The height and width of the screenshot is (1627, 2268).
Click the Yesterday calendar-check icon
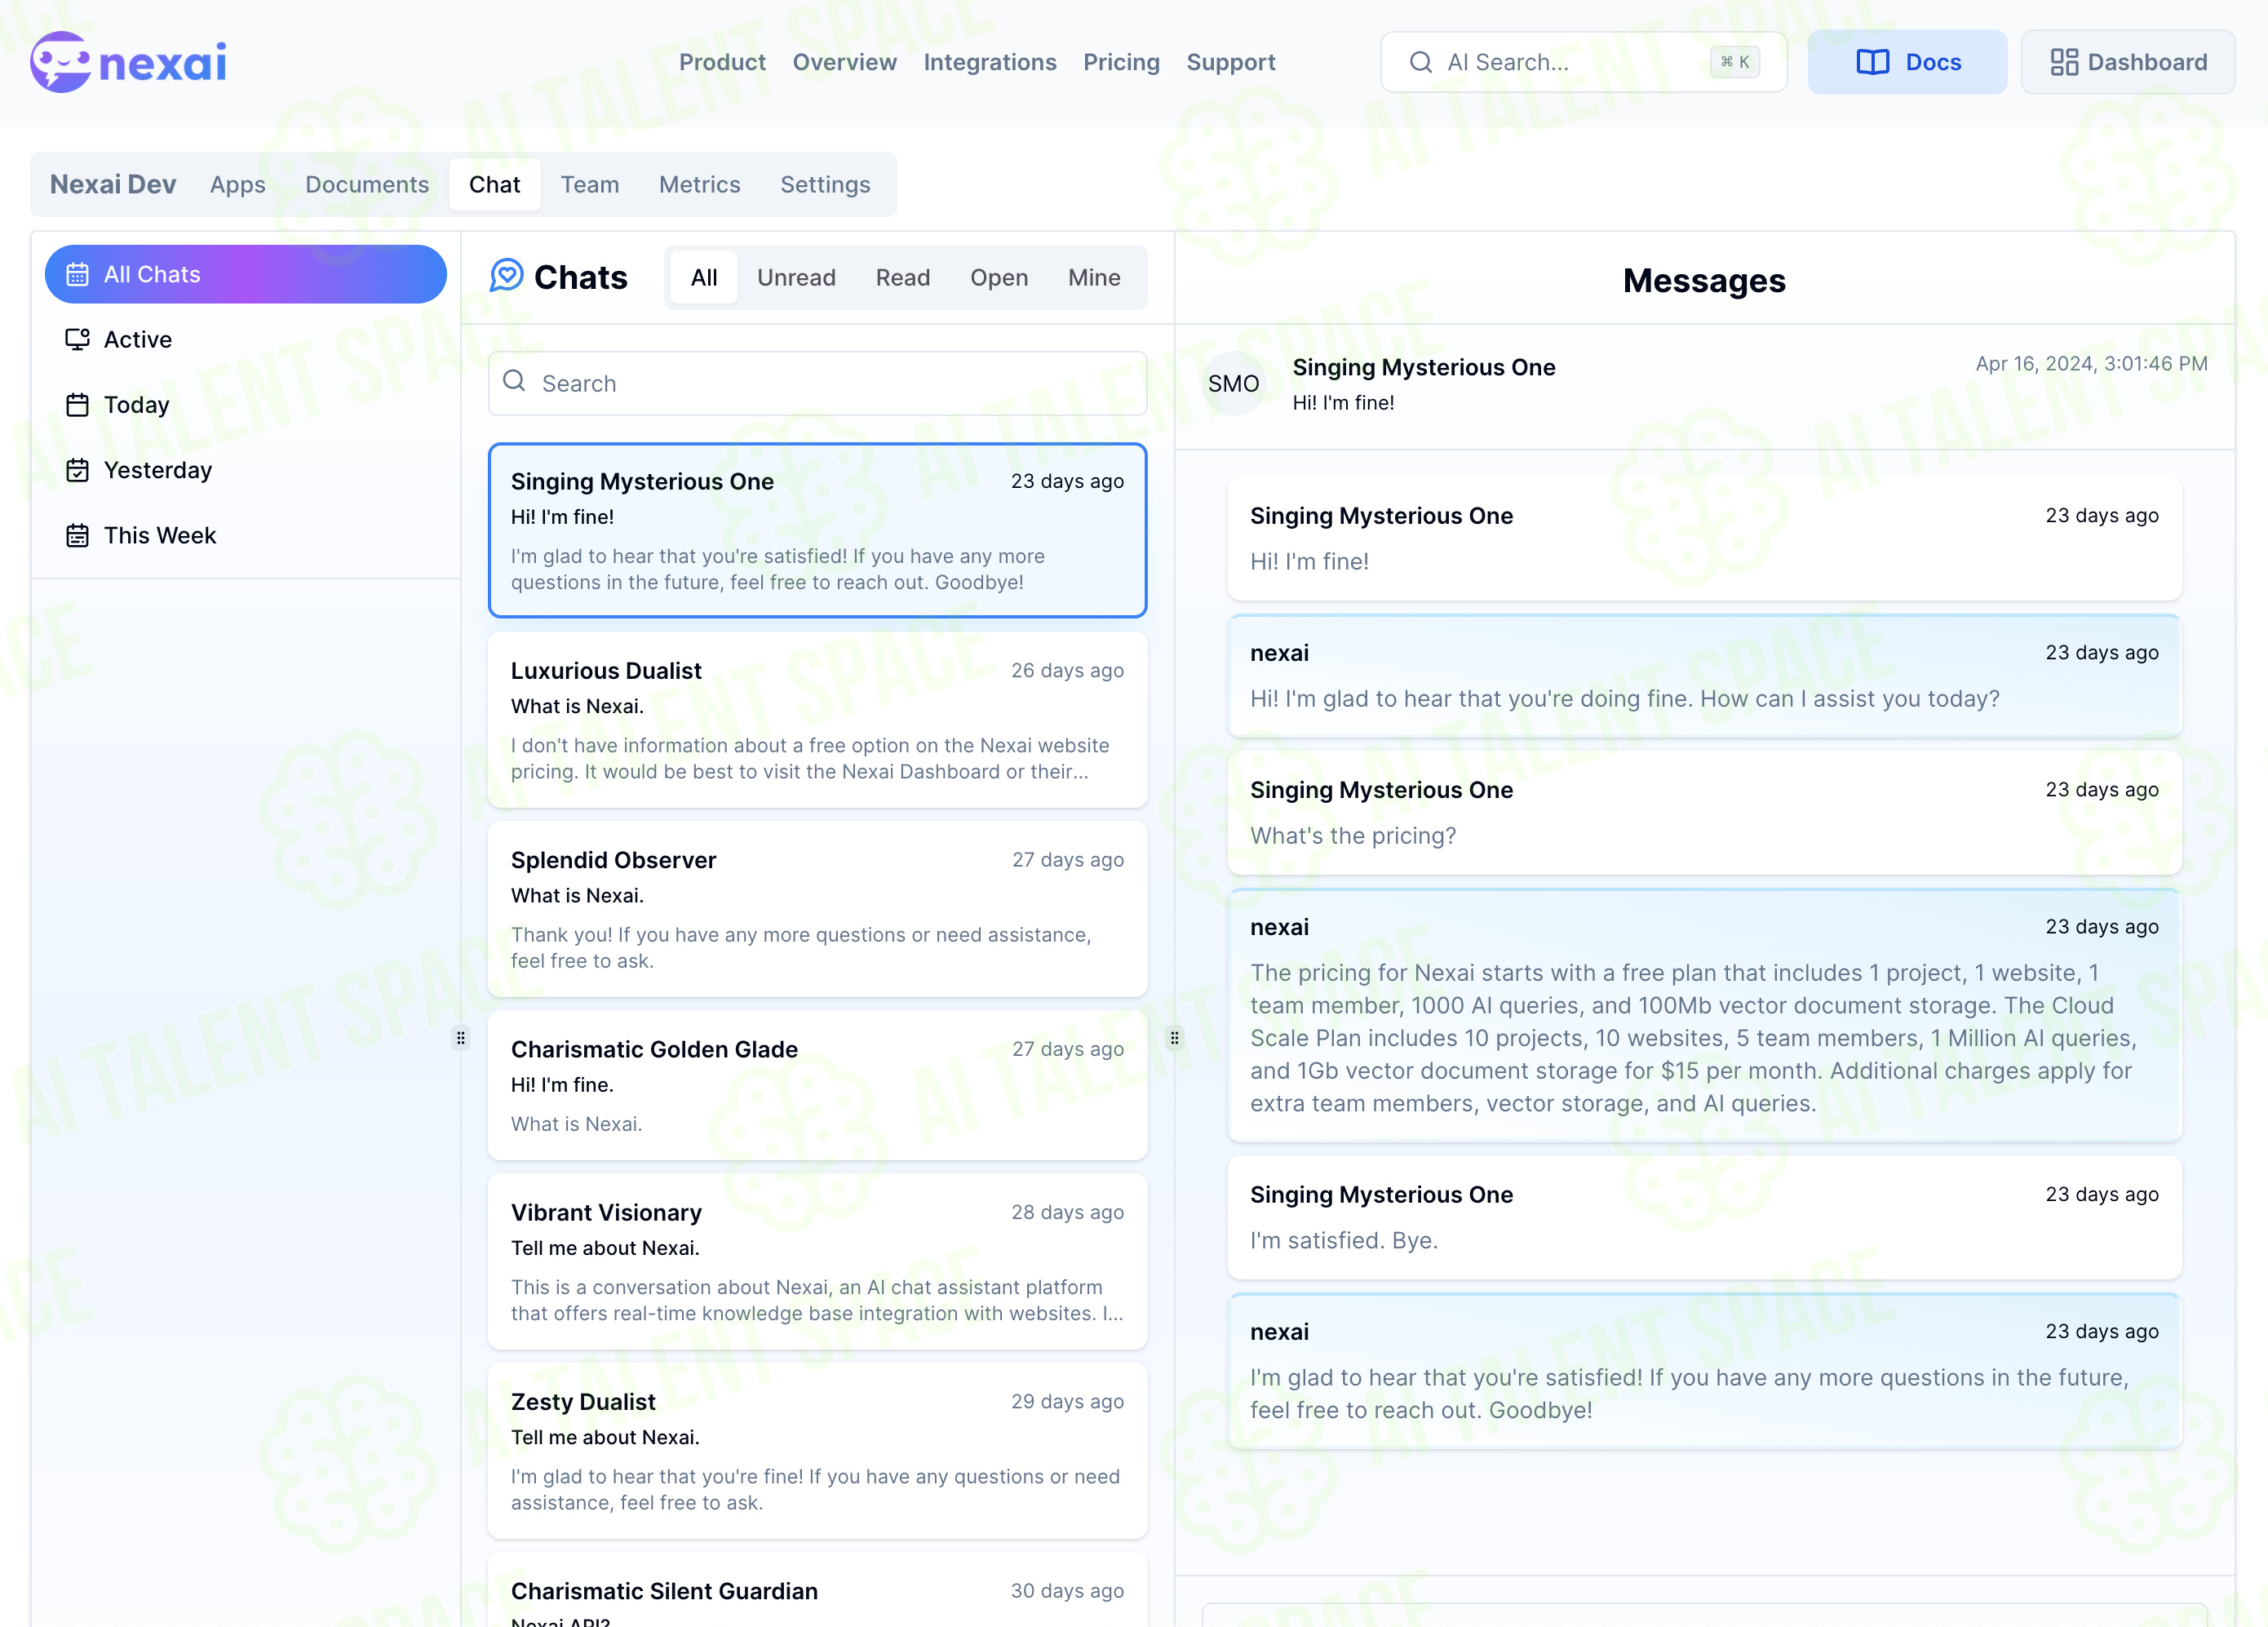[77, 470]
